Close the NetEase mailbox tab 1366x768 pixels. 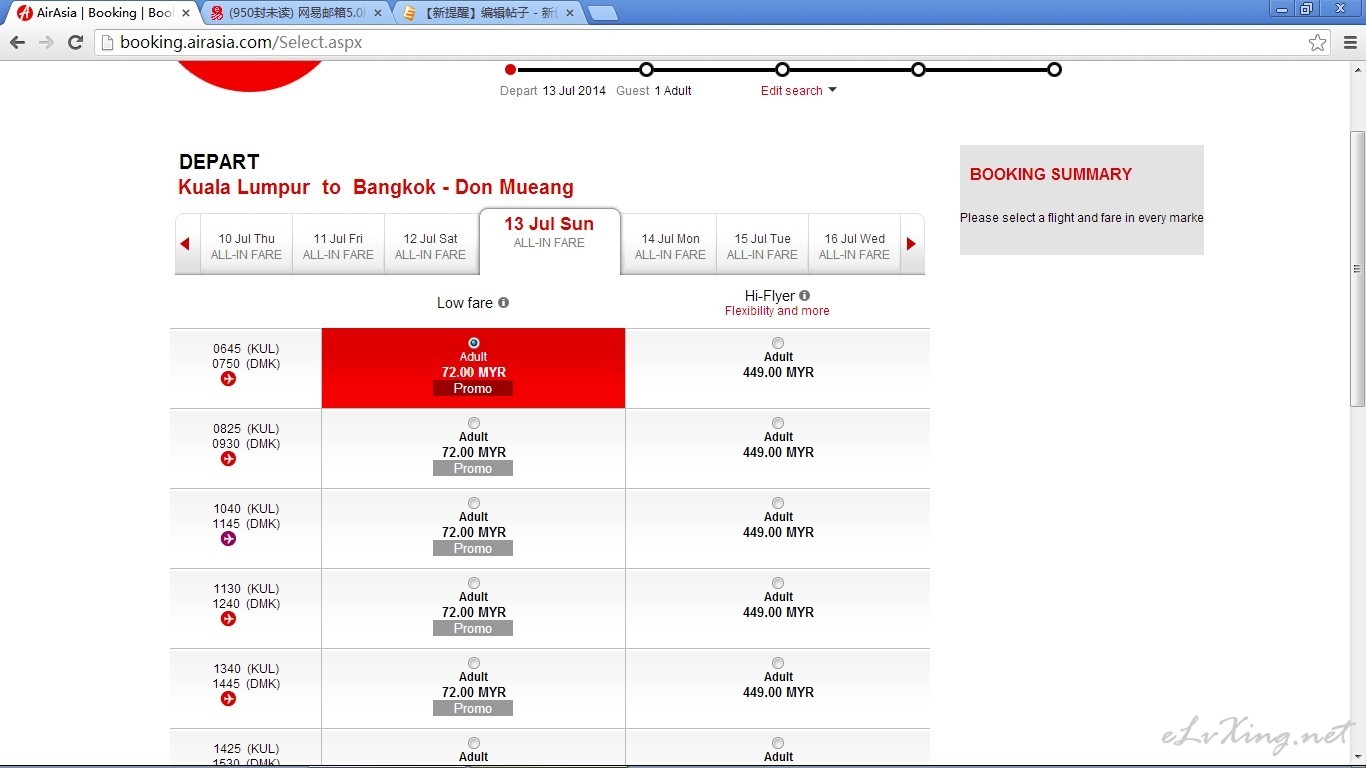378,13
